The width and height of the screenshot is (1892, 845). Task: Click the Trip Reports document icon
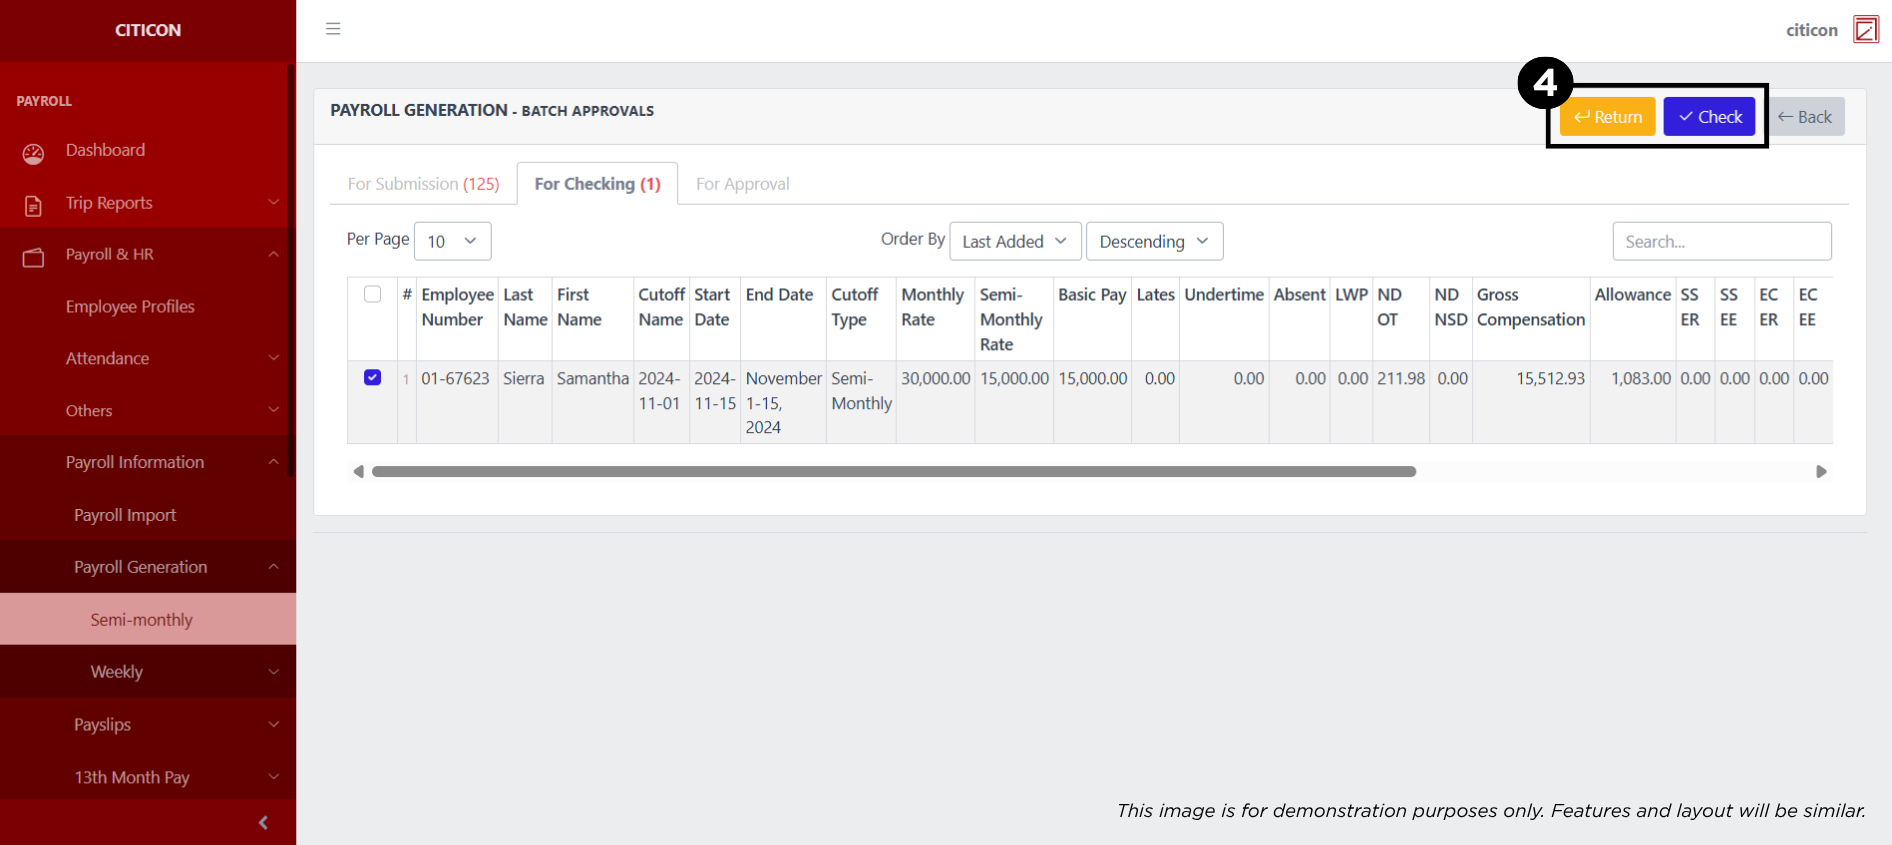pos(34,205)
